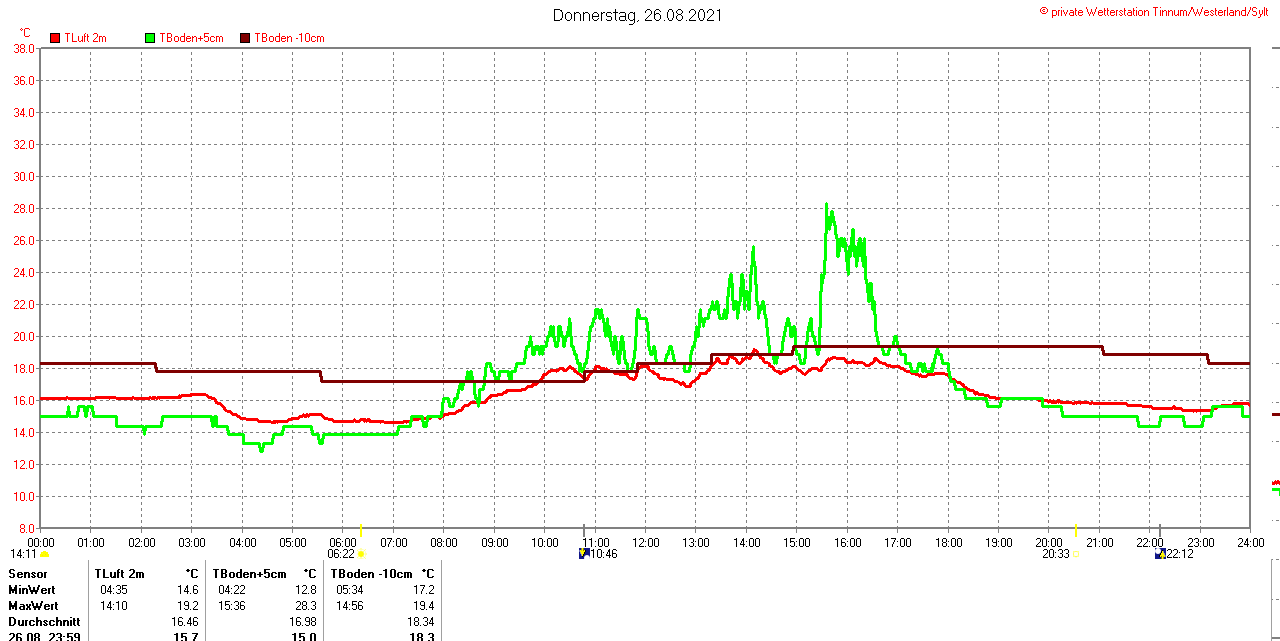Click the 12:00 label on time axis
The height and width of the screenshot is (641, 1280).
point(646,543)
